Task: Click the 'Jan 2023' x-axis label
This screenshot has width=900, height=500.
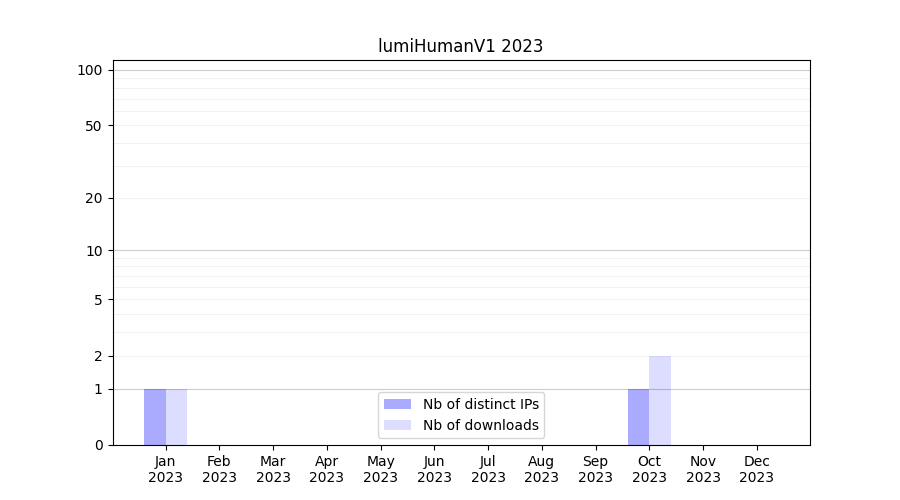Action: [165, 469]
